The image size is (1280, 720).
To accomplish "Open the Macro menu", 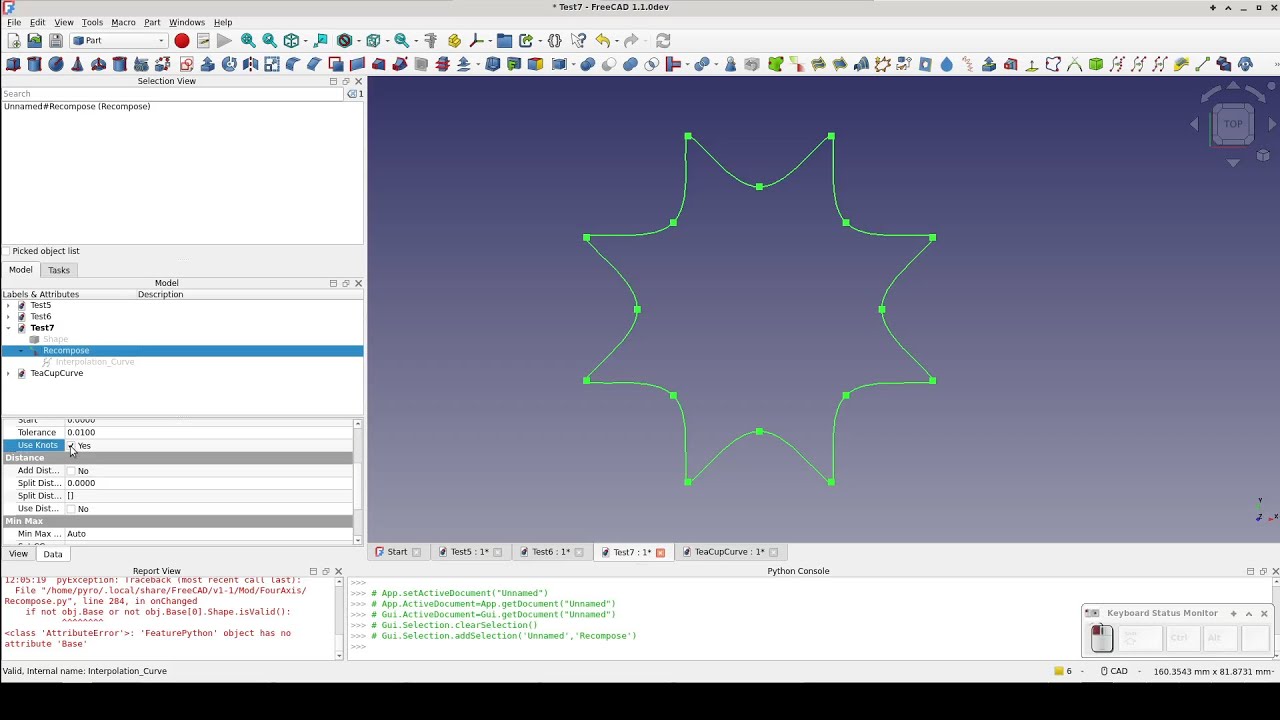I will click(x=123, y=22).
